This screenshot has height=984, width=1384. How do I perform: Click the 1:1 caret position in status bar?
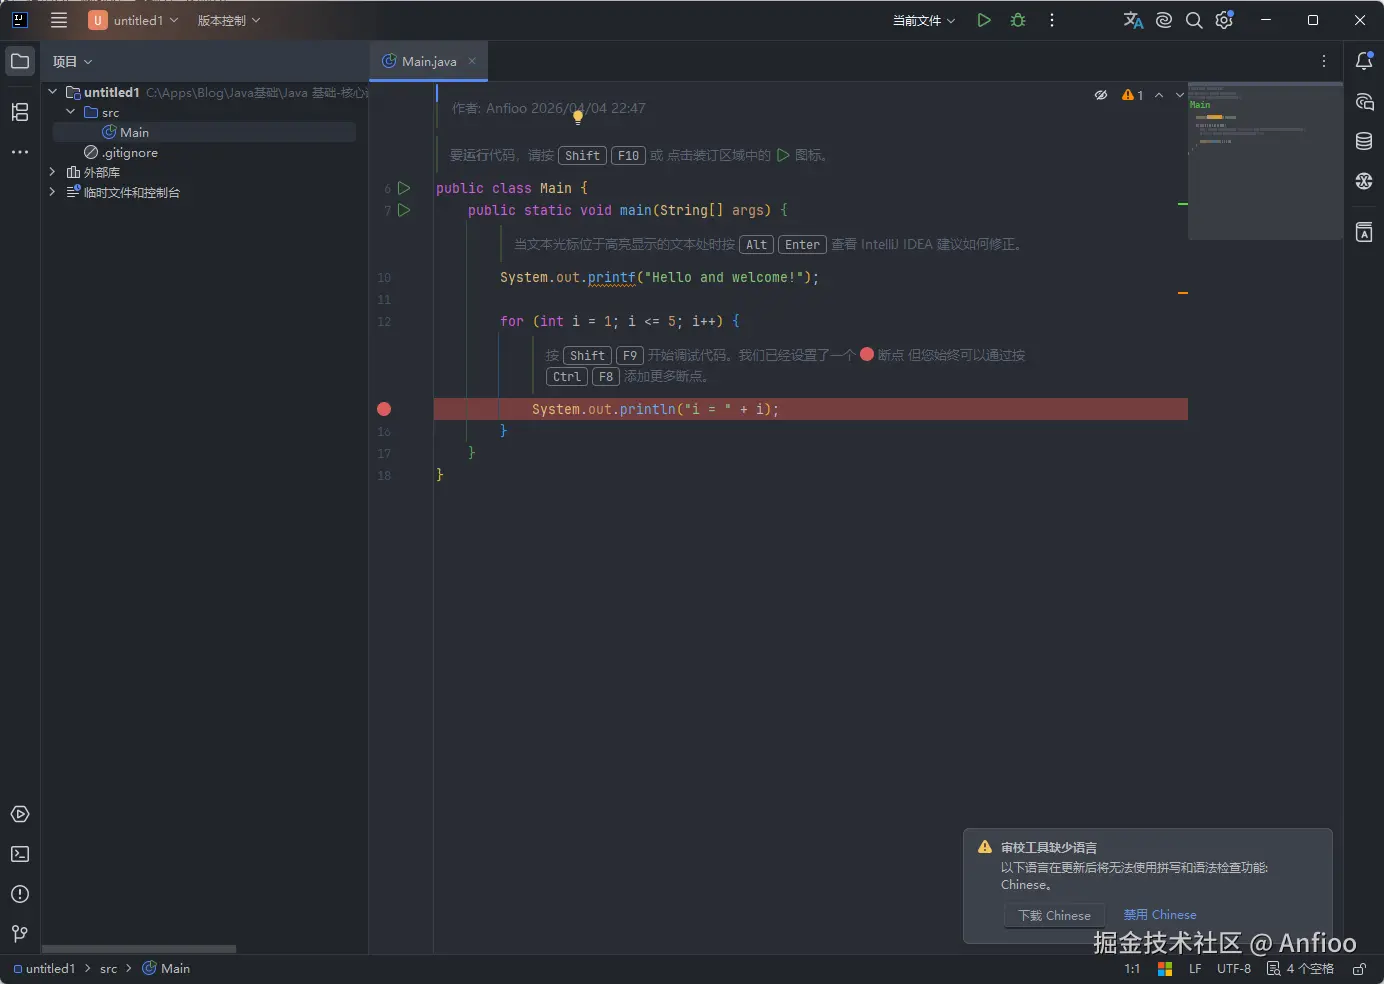coord(1132,969)
